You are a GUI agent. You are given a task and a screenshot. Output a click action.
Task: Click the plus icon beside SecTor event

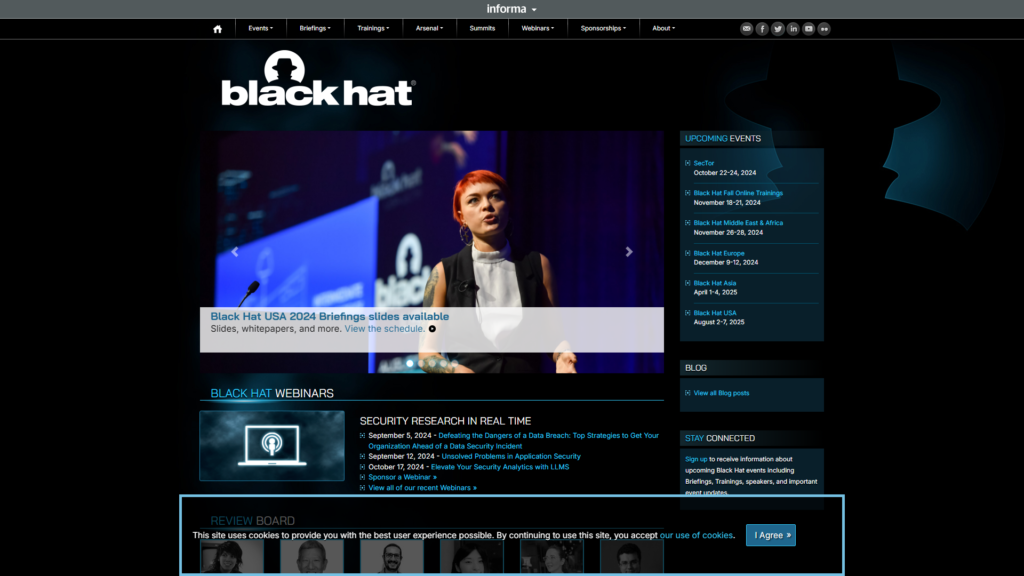[x=688, y=163]
